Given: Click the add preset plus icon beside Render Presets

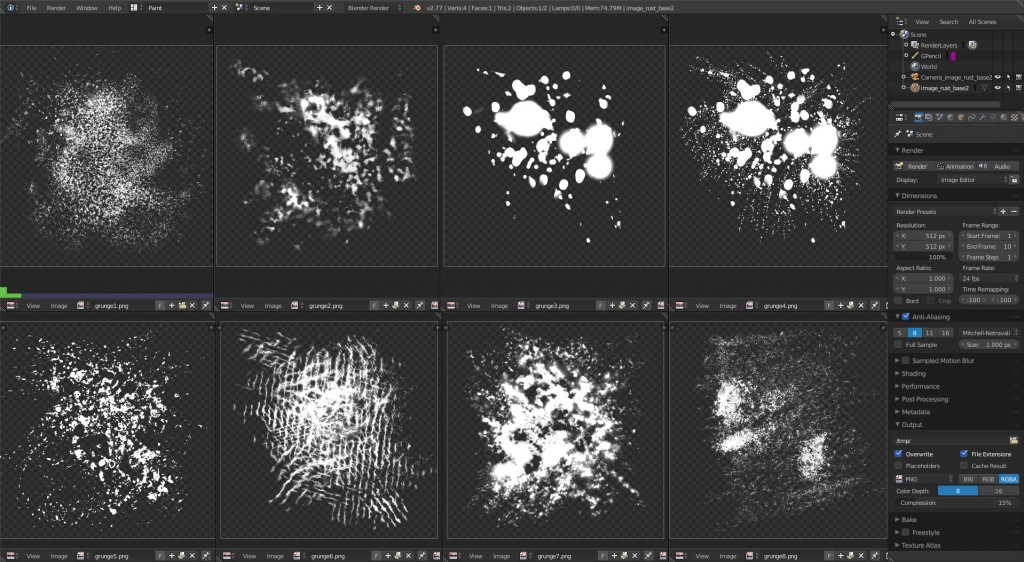Looking at the screenshot, I should pyautogui.click(x=1003, y=211).
